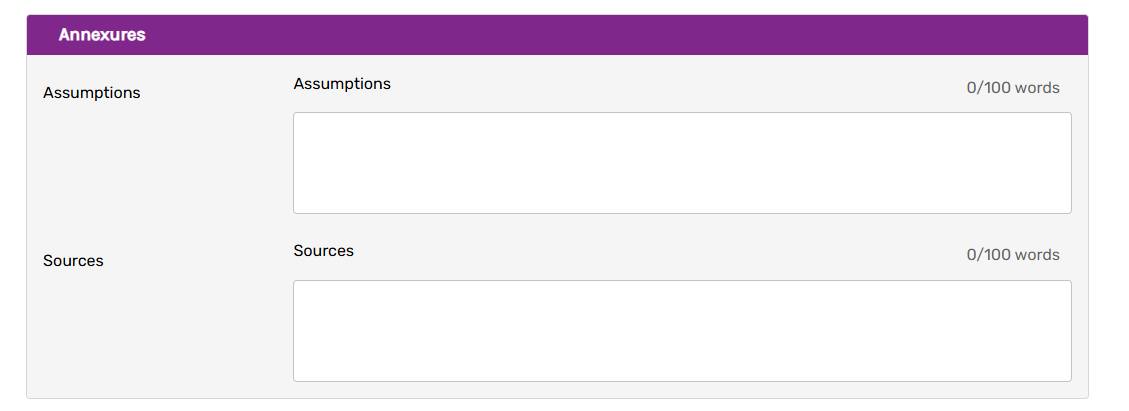This screenshot has height=411, width=1129.
Task: Click the purple Annexures header bar
Action: 600,35
